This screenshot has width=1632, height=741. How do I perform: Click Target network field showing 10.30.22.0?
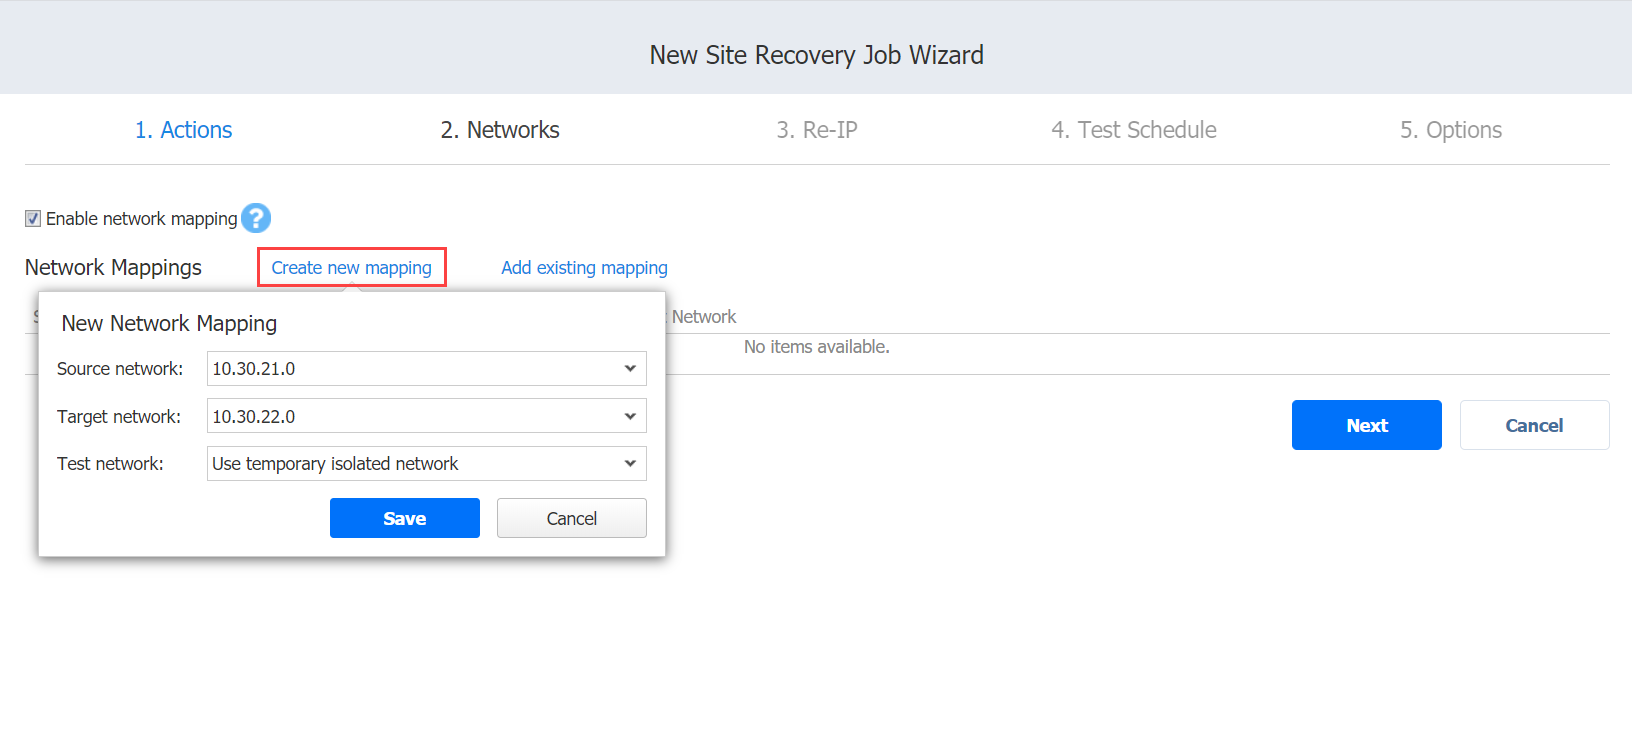click(427, 416)
